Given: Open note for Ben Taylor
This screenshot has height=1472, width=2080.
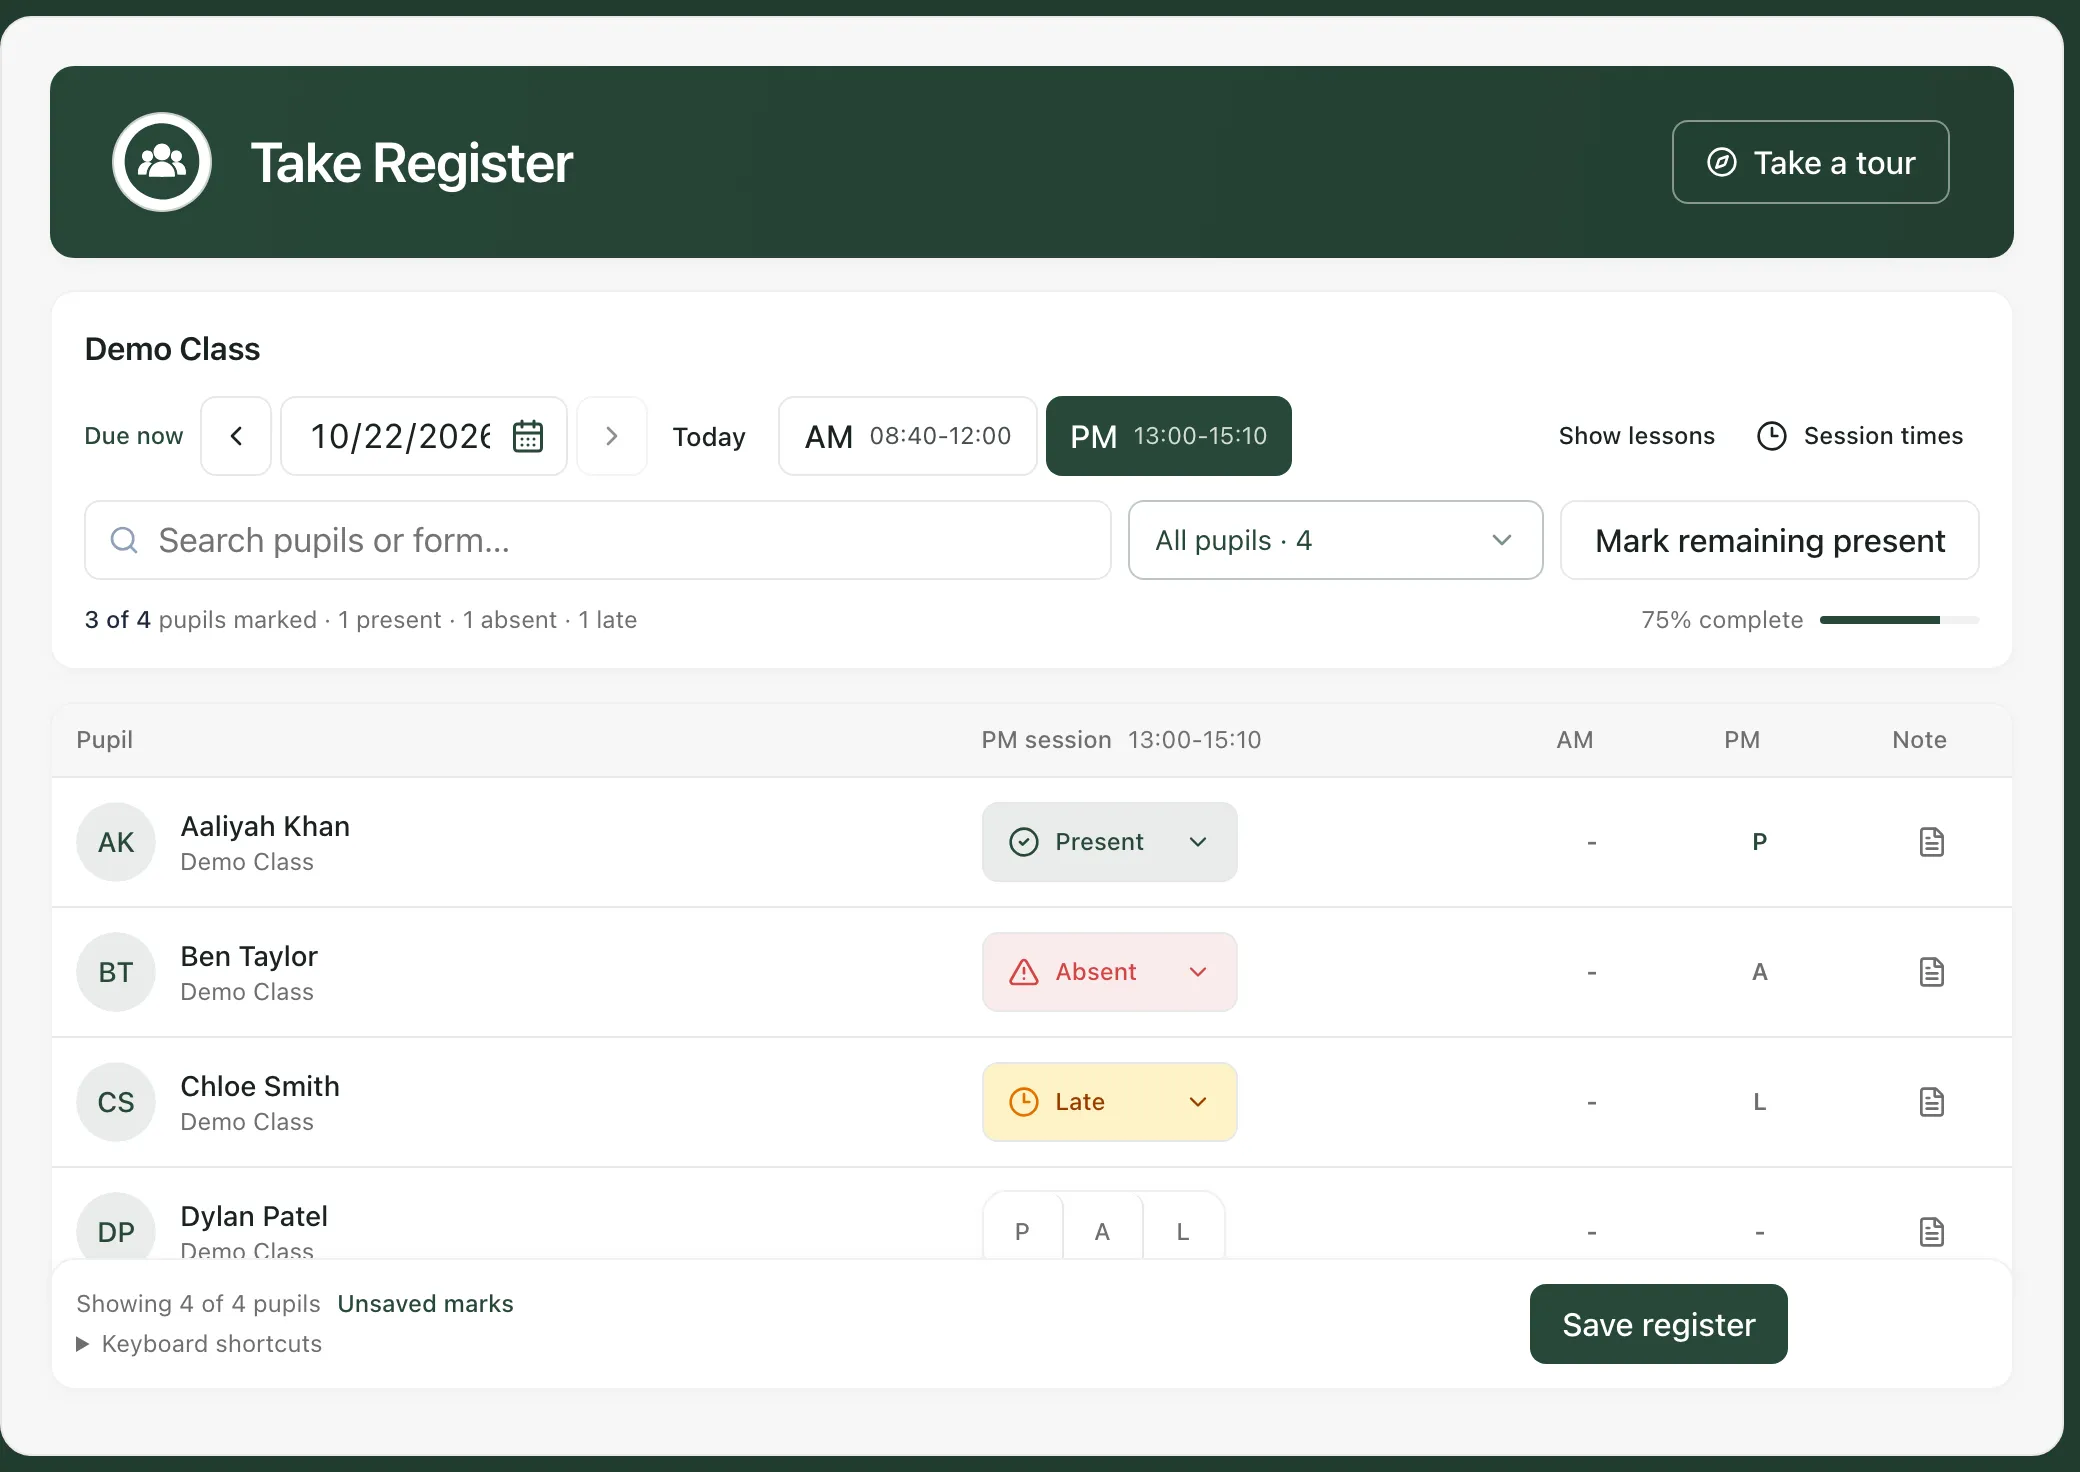Looking at the screenshot, I should pos(1931,972).
